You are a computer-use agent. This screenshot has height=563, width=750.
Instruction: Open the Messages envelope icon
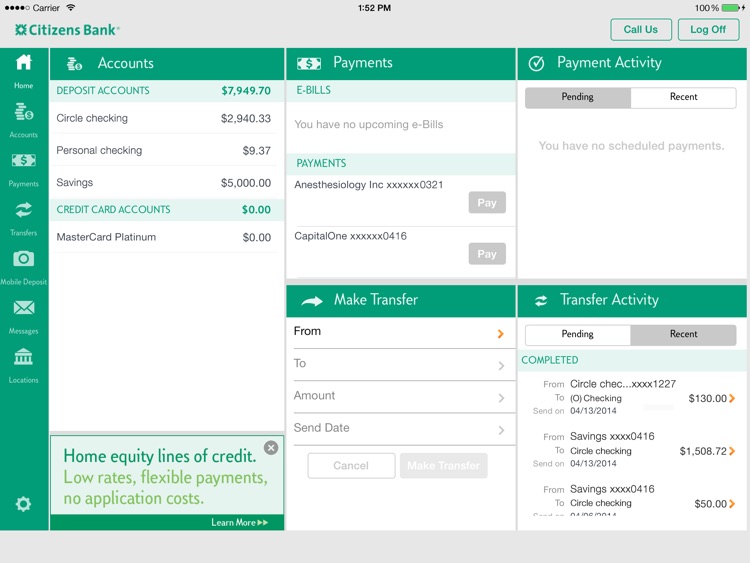tap(23, 308)
